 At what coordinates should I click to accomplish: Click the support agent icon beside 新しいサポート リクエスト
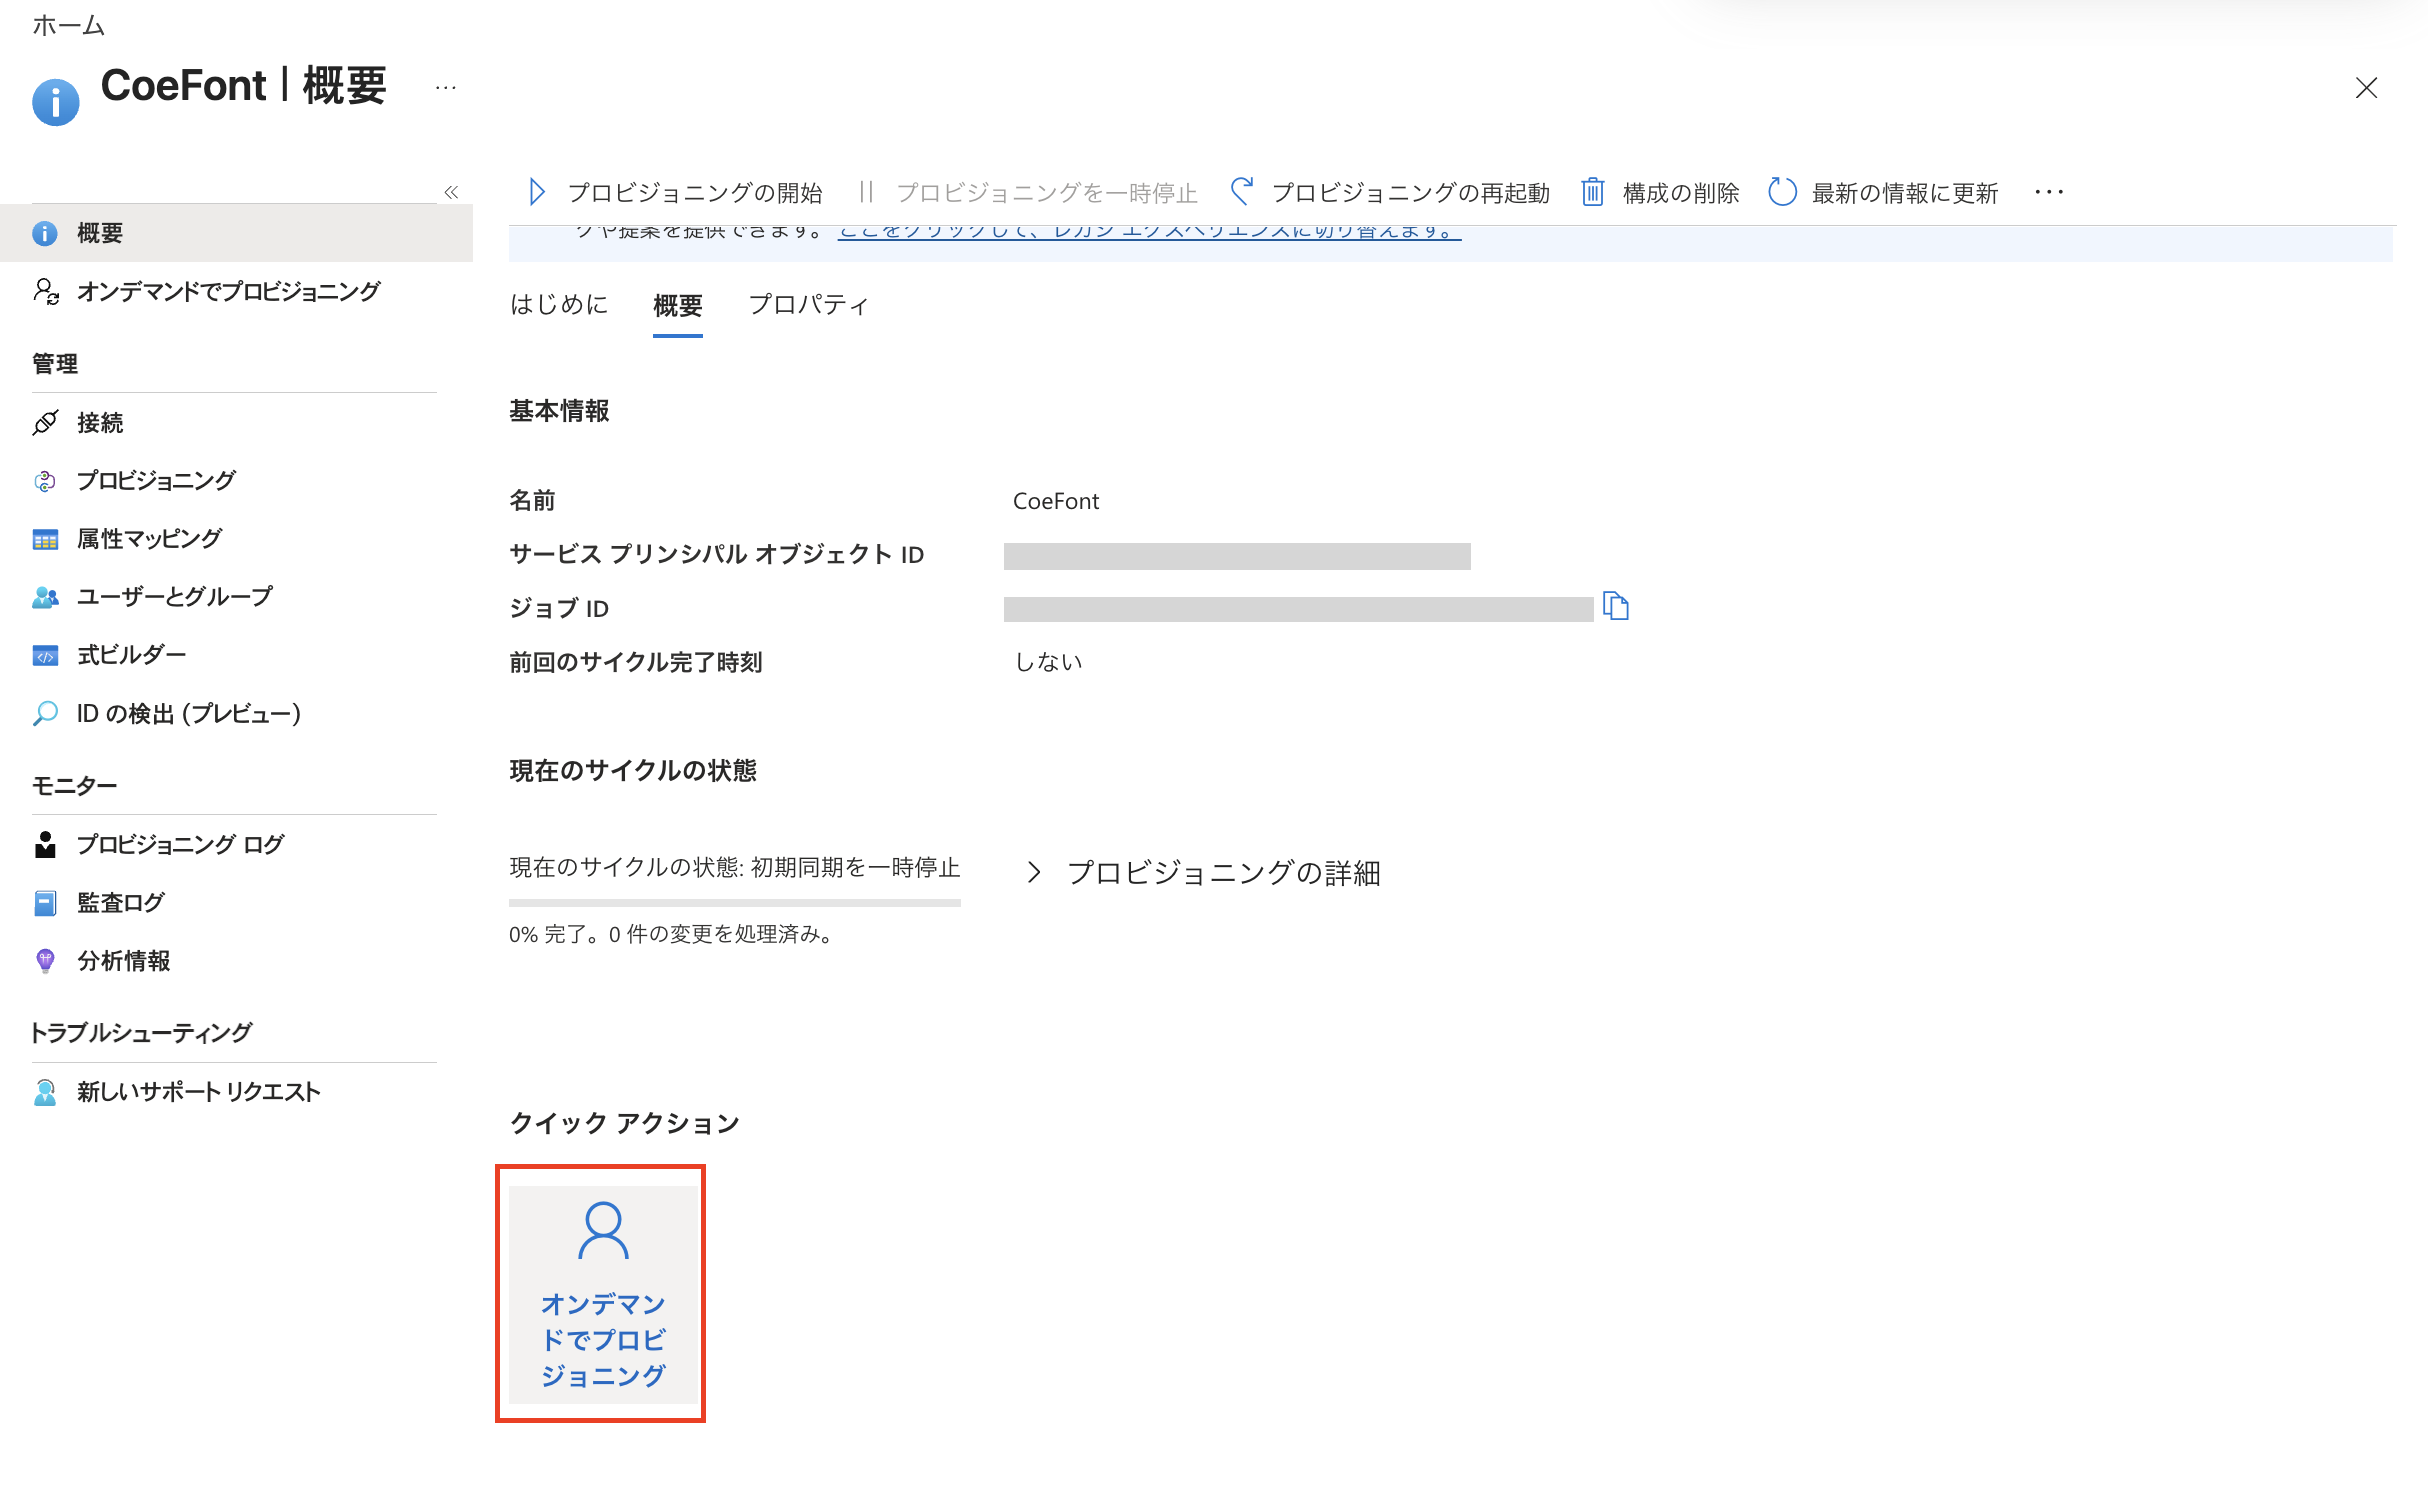click(45, 1092)
